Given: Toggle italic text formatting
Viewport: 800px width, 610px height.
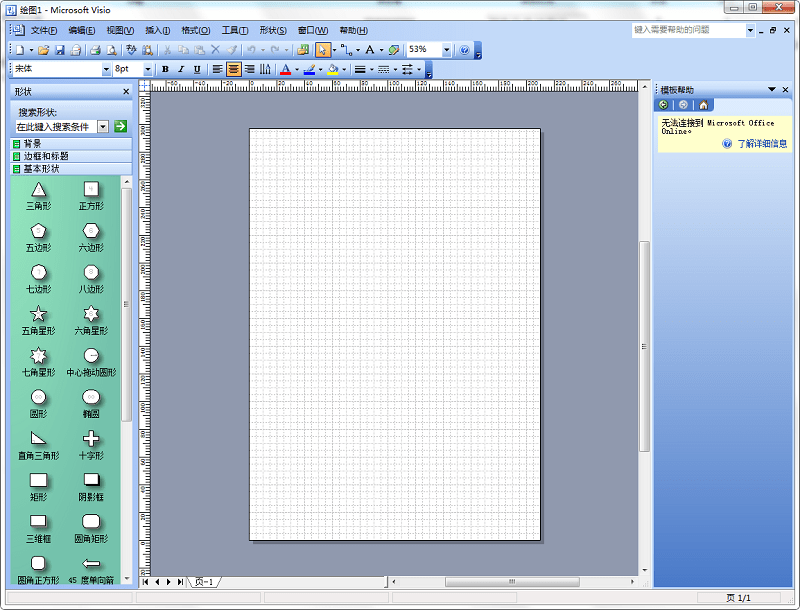Looking at the screenshot, I should click(x=180, y=68).
